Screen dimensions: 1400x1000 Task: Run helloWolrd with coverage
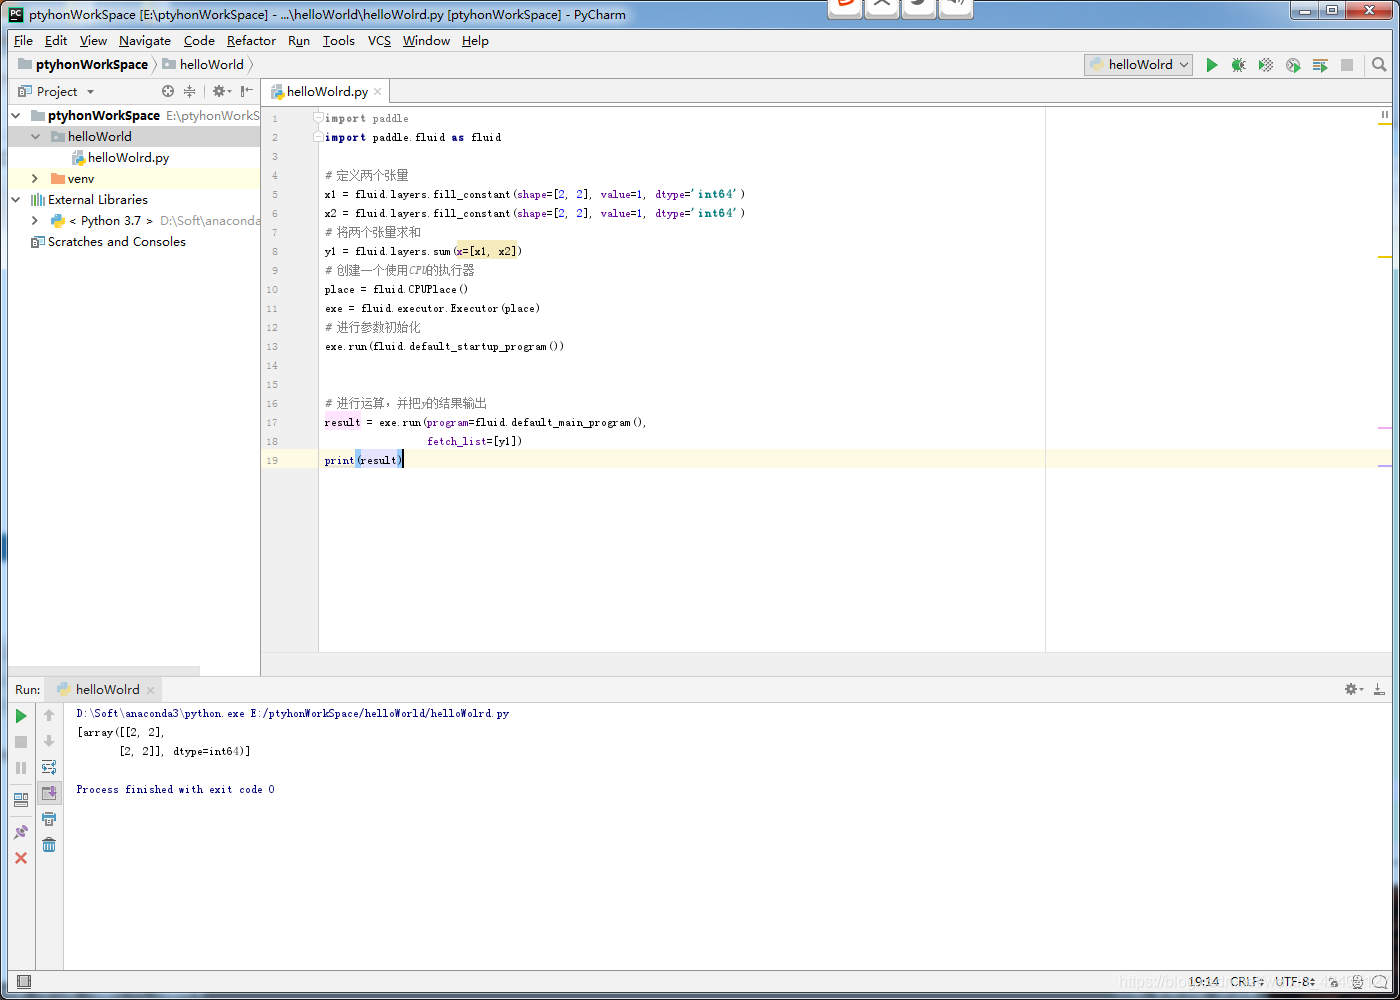1266,65
